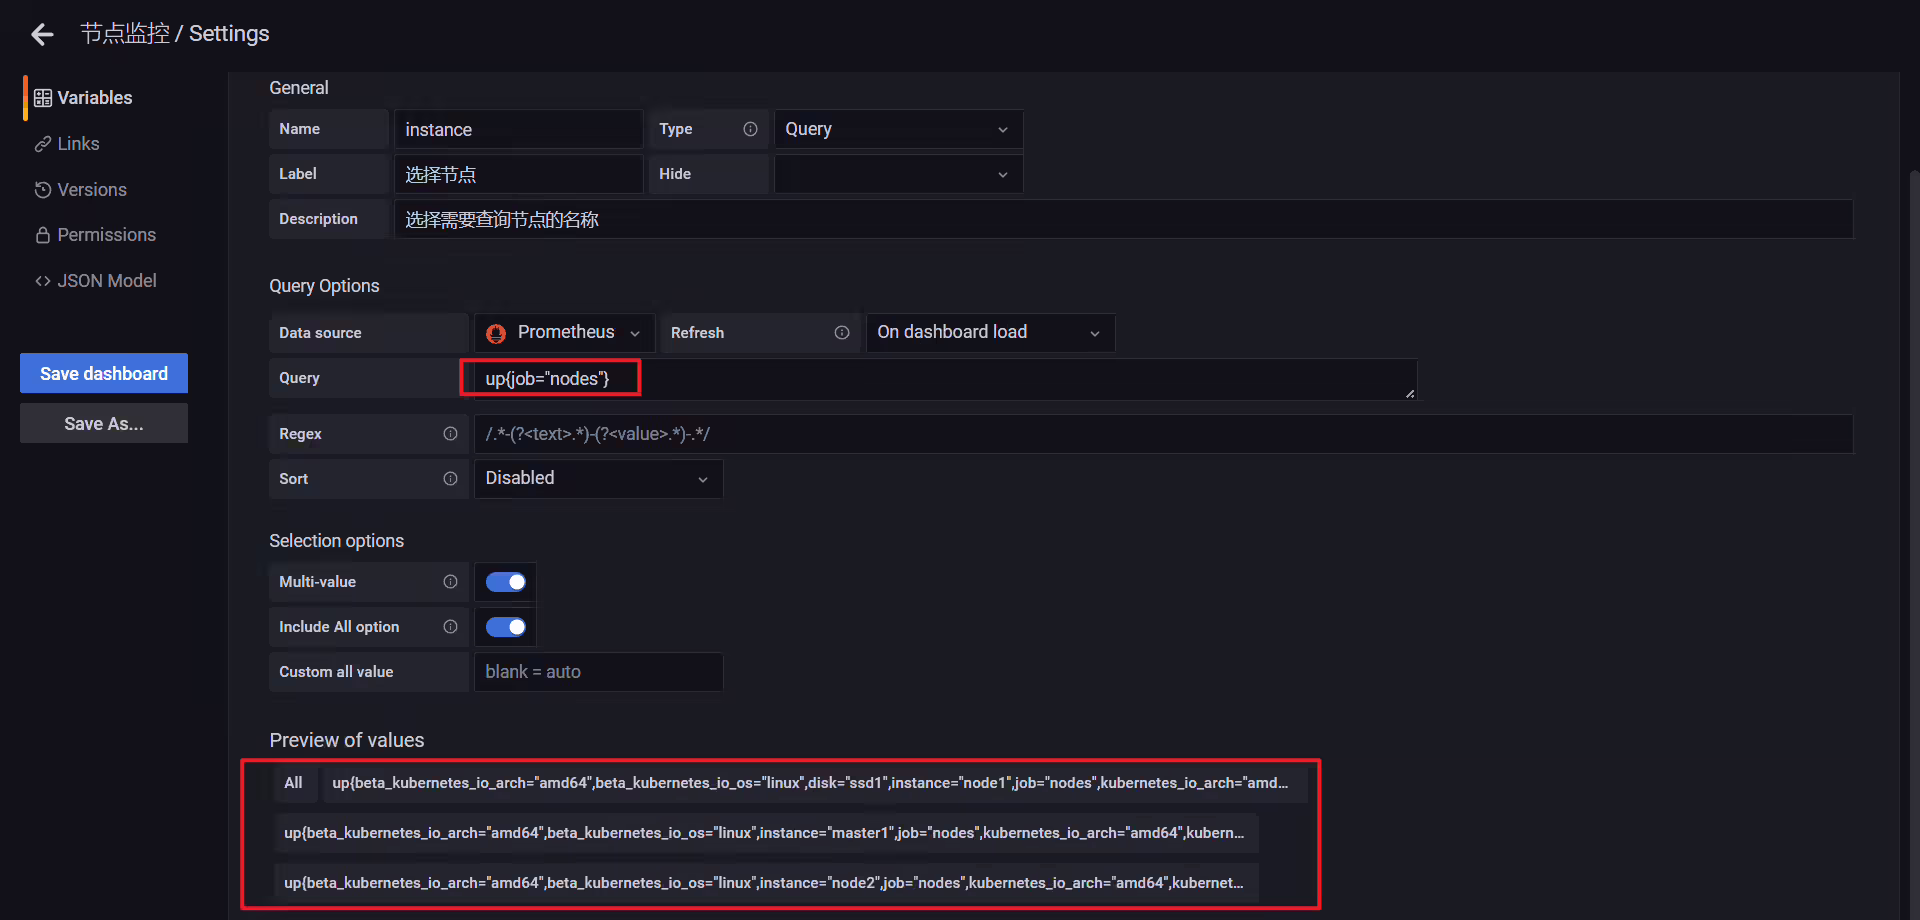Expand the Refresh On dashboard load dropdown

click(x=990, y=333)
